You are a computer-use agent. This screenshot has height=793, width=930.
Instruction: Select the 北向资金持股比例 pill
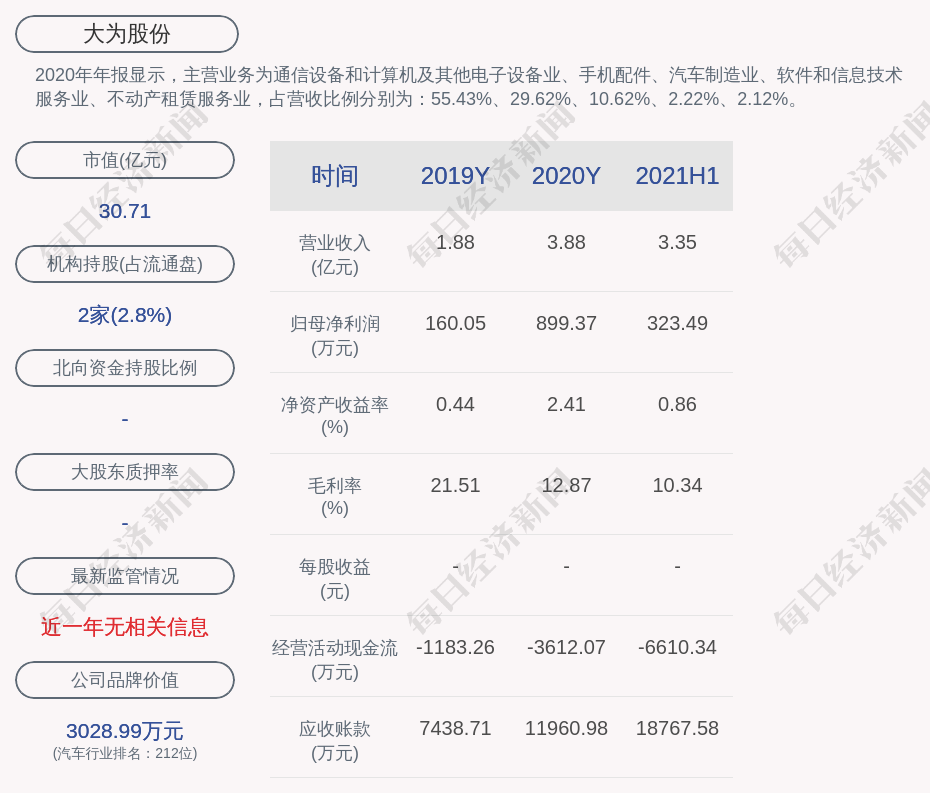125,368
